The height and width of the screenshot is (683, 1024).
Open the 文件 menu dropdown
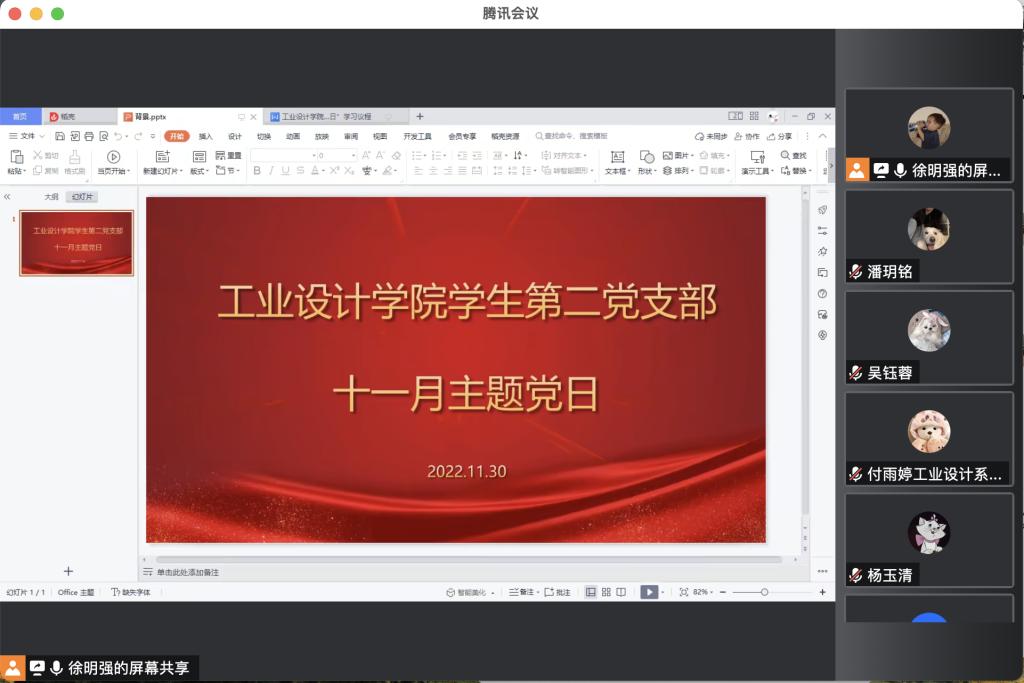point(26,136)
